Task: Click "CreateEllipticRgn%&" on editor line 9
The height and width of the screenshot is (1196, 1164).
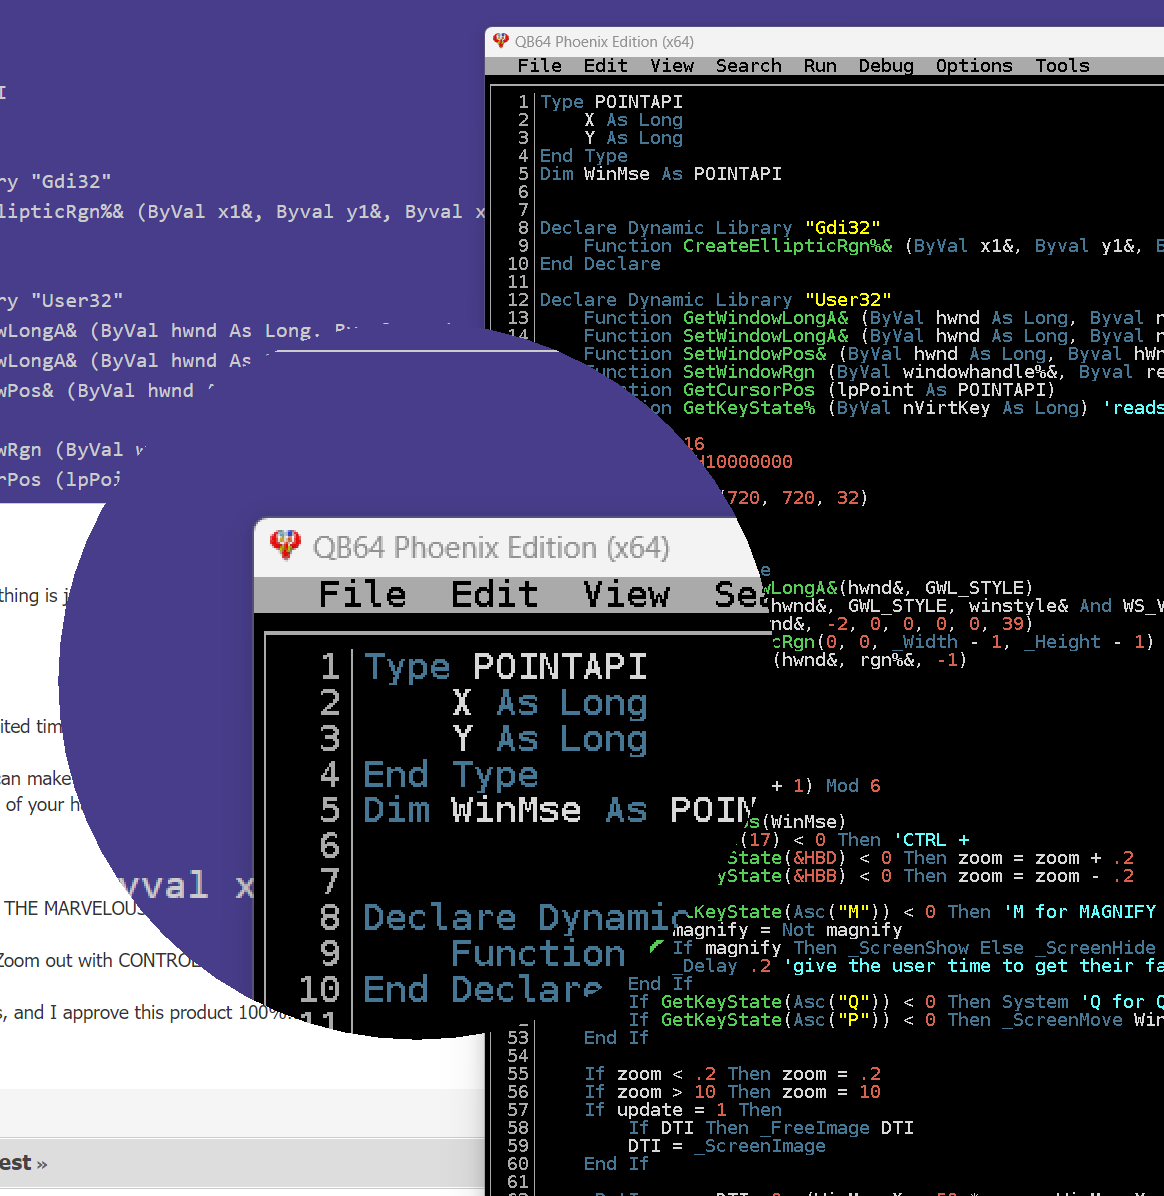Action: 787,246
